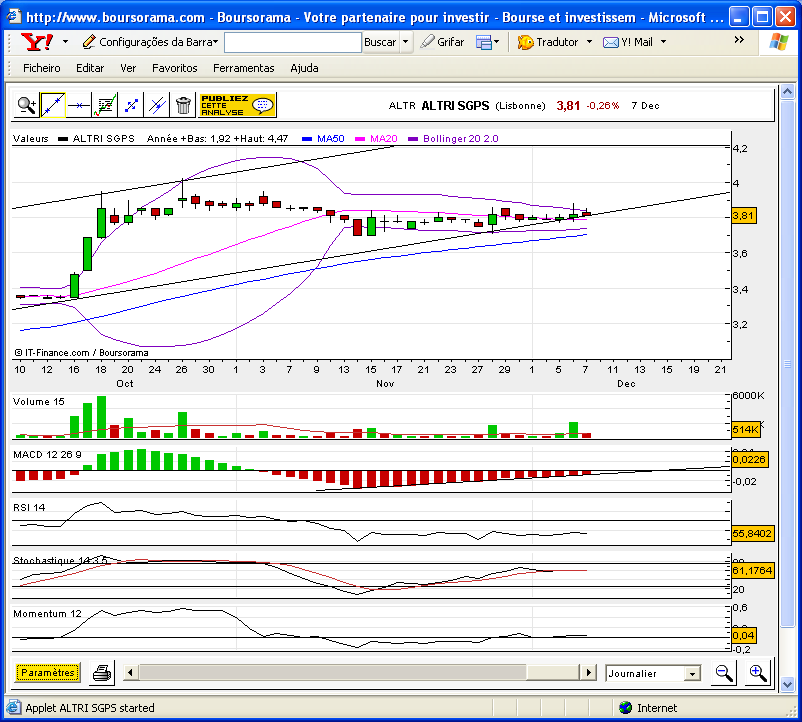This screenshot has height=722, width=802.
Task: Click the Internet Explorer page icon in title bar
Action: (x=13, y=16)
